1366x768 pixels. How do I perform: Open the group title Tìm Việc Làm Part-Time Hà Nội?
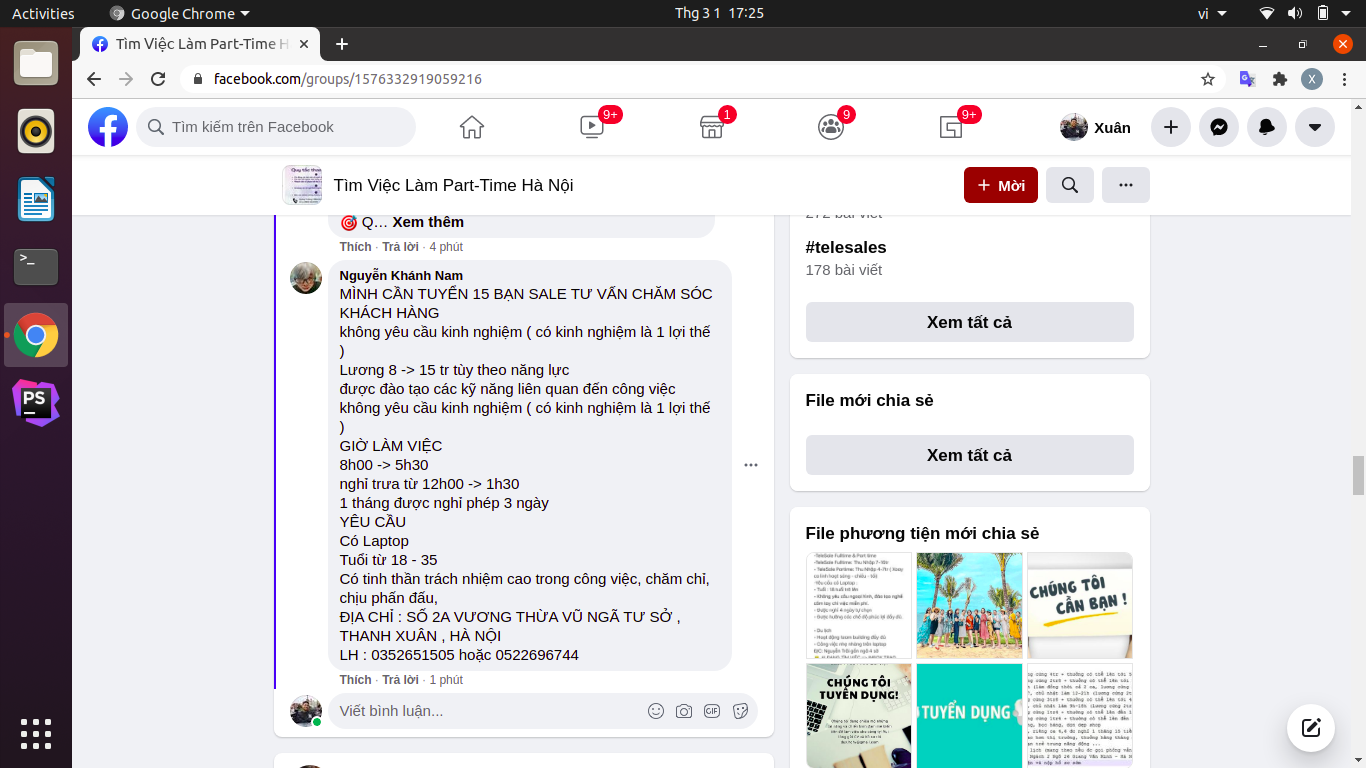pyautogui.click(x=453, y=185)
